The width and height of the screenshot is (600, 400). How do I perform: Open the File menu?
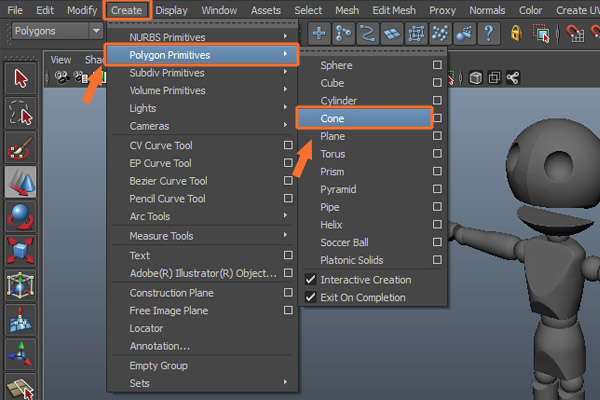click(x=15, y=10)
